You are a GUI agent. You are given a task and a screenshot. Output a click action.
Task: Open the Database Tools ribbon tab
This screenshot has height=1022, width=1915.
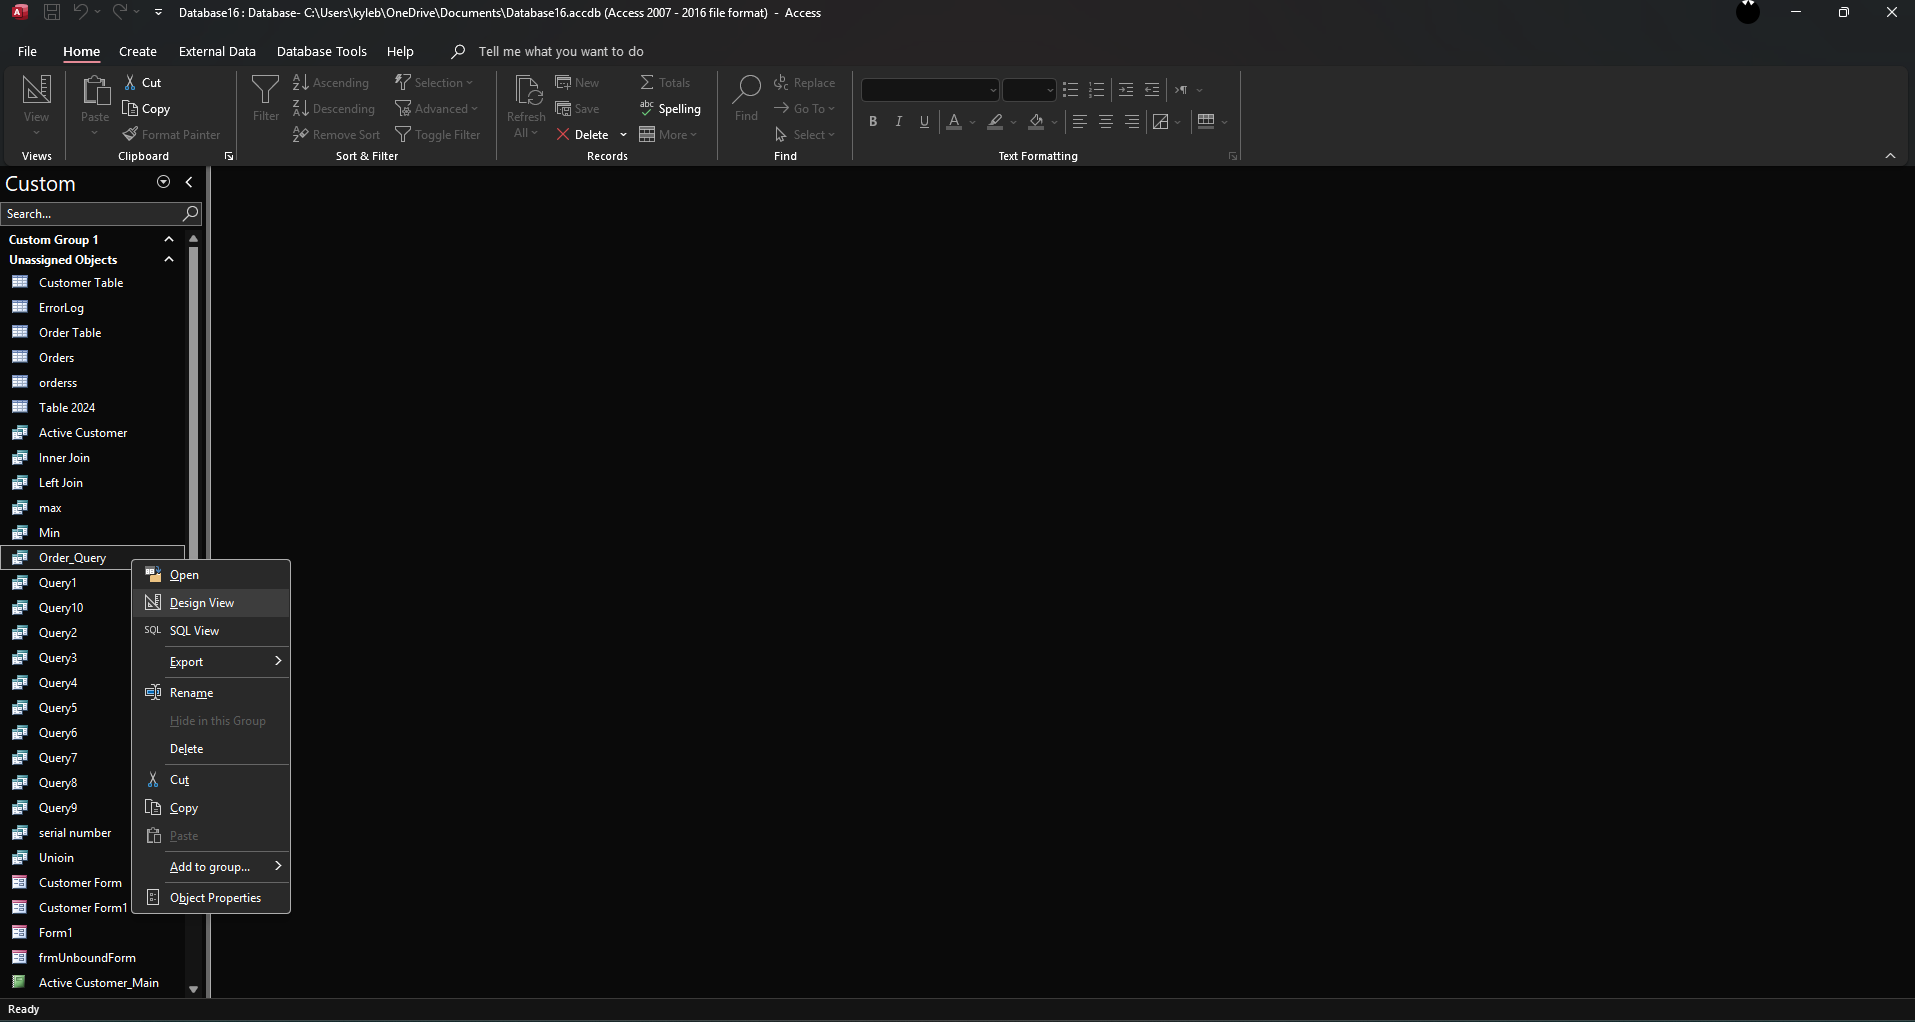pyautogui.click(x=322, y=51)
